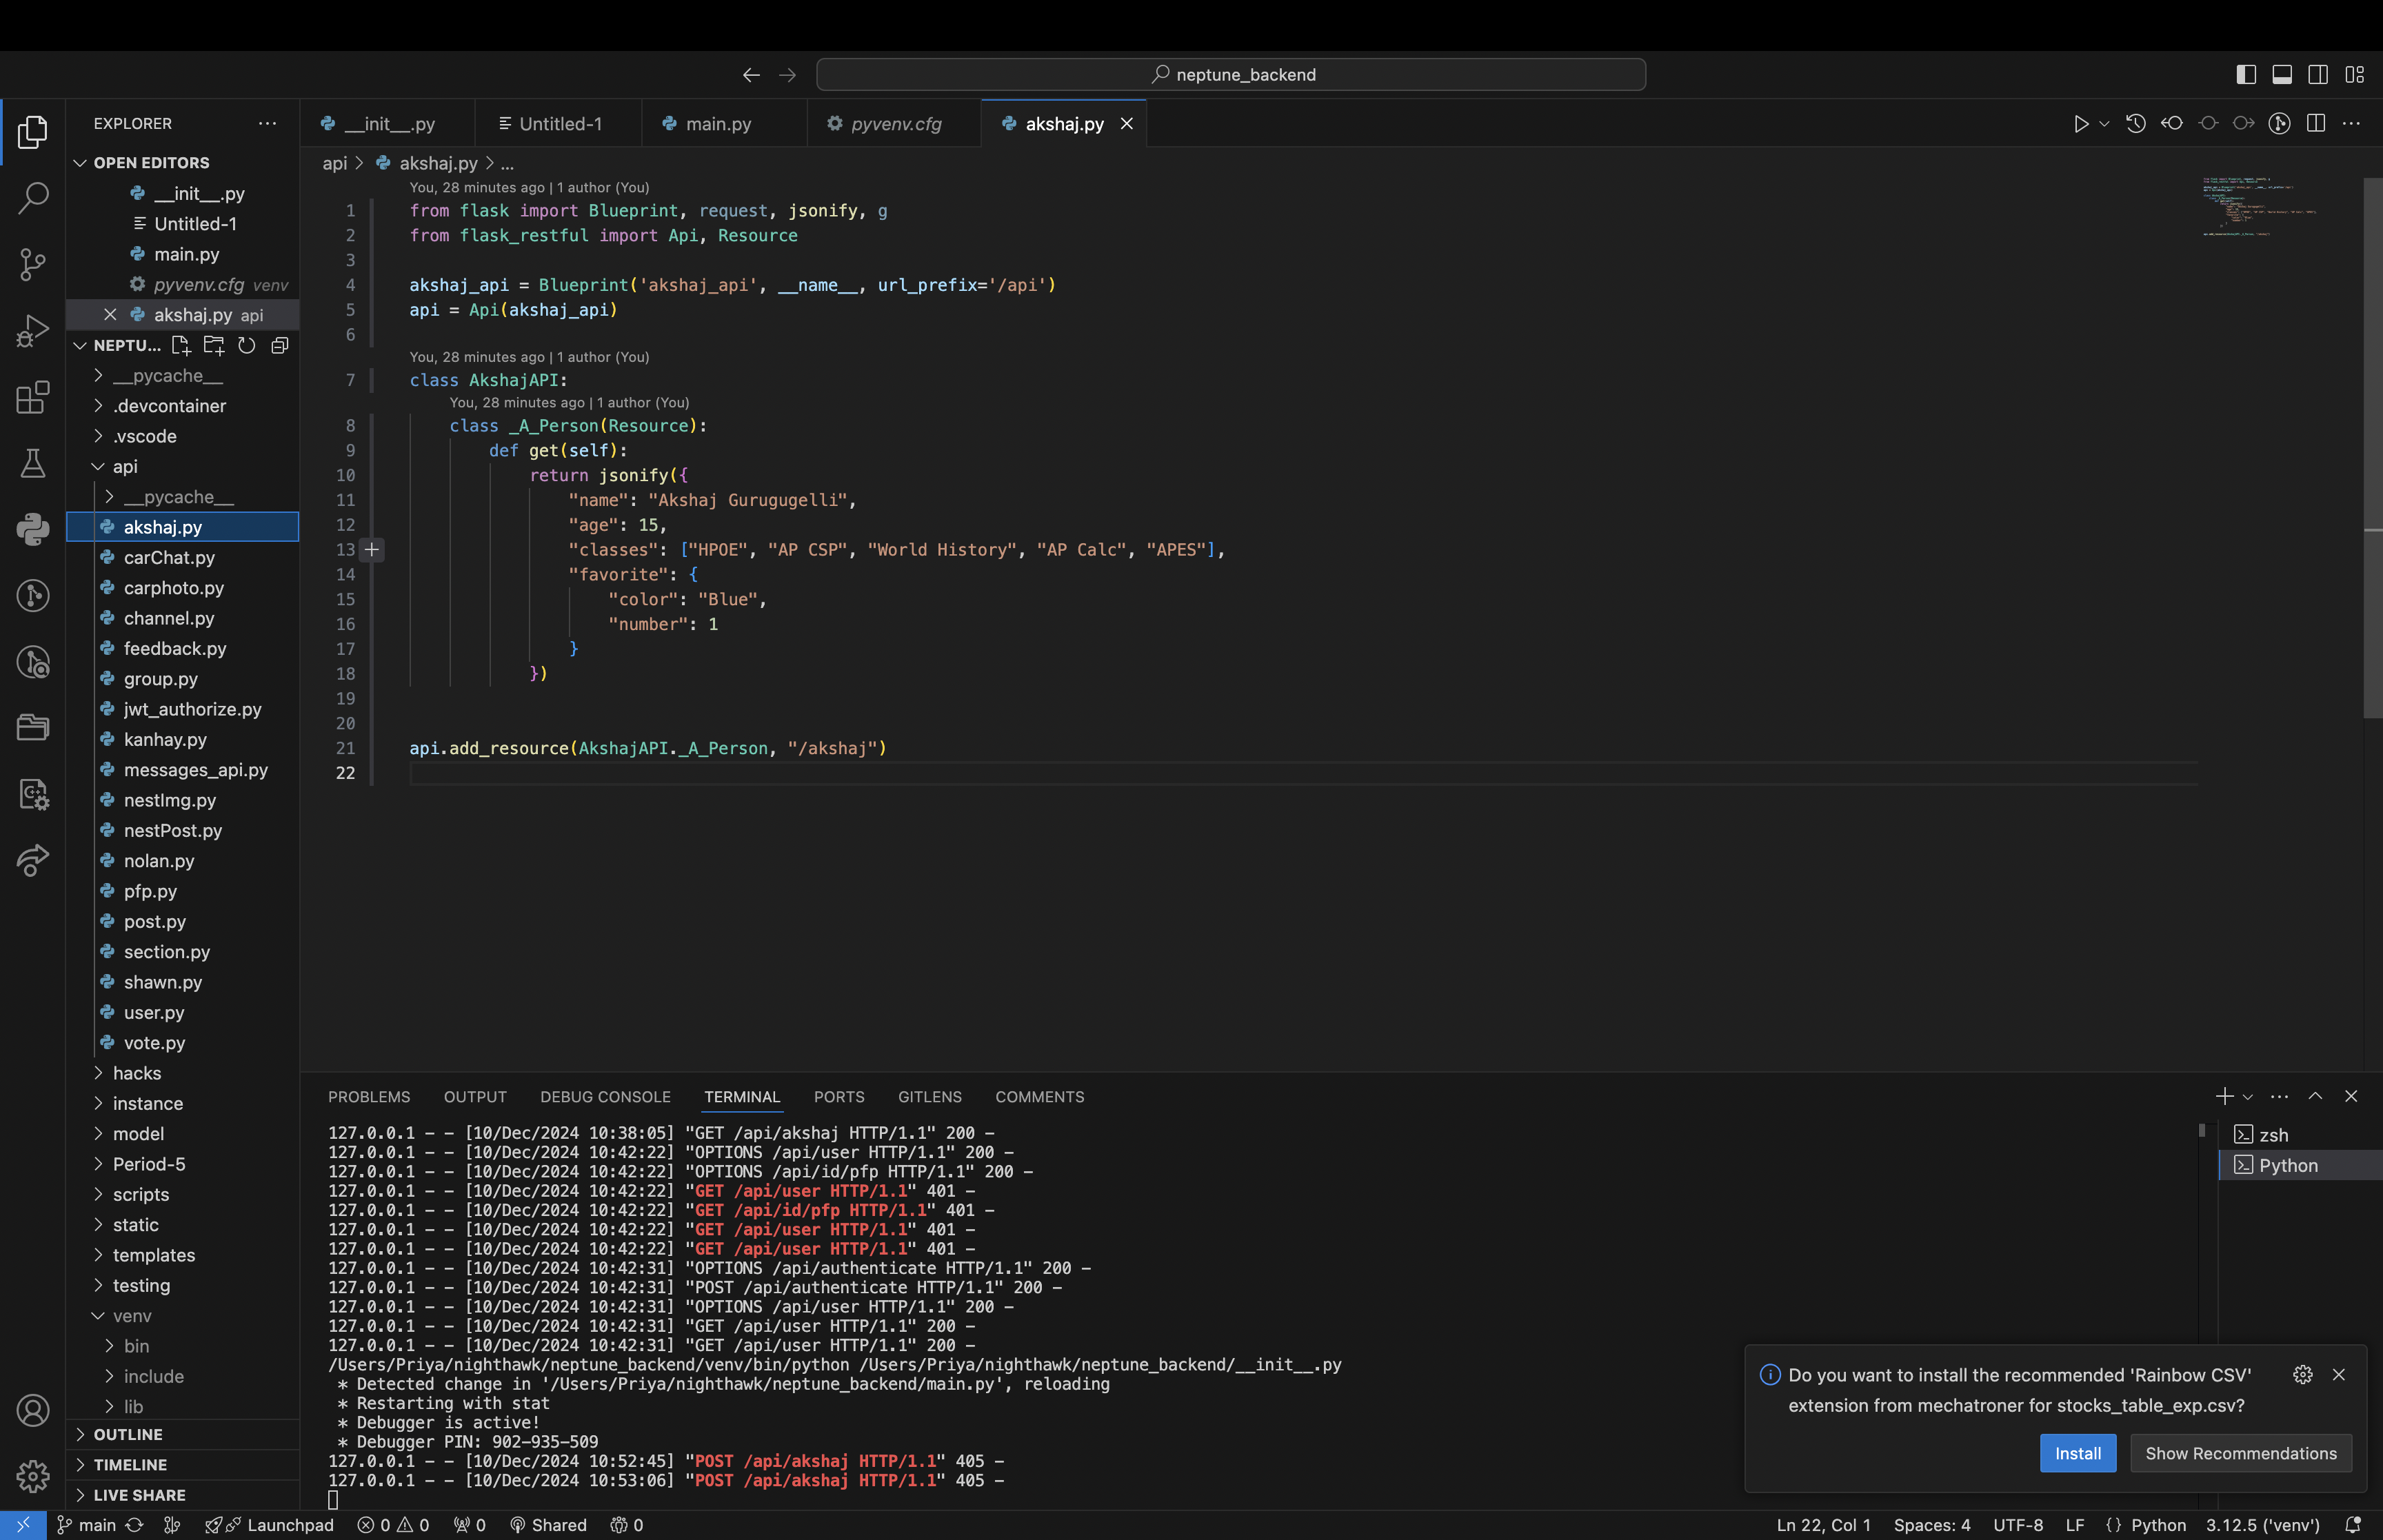Open the Testing beaker view
Image resolution: width=2383 pixels, height=1540 pixels.
[x=33, y=463]
